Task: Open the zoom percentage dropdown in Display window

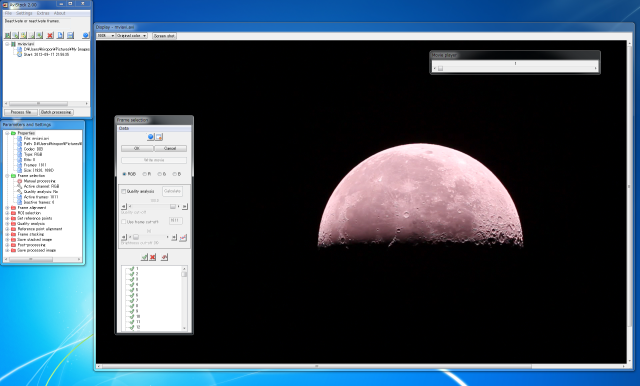Action: coord(106,36)
